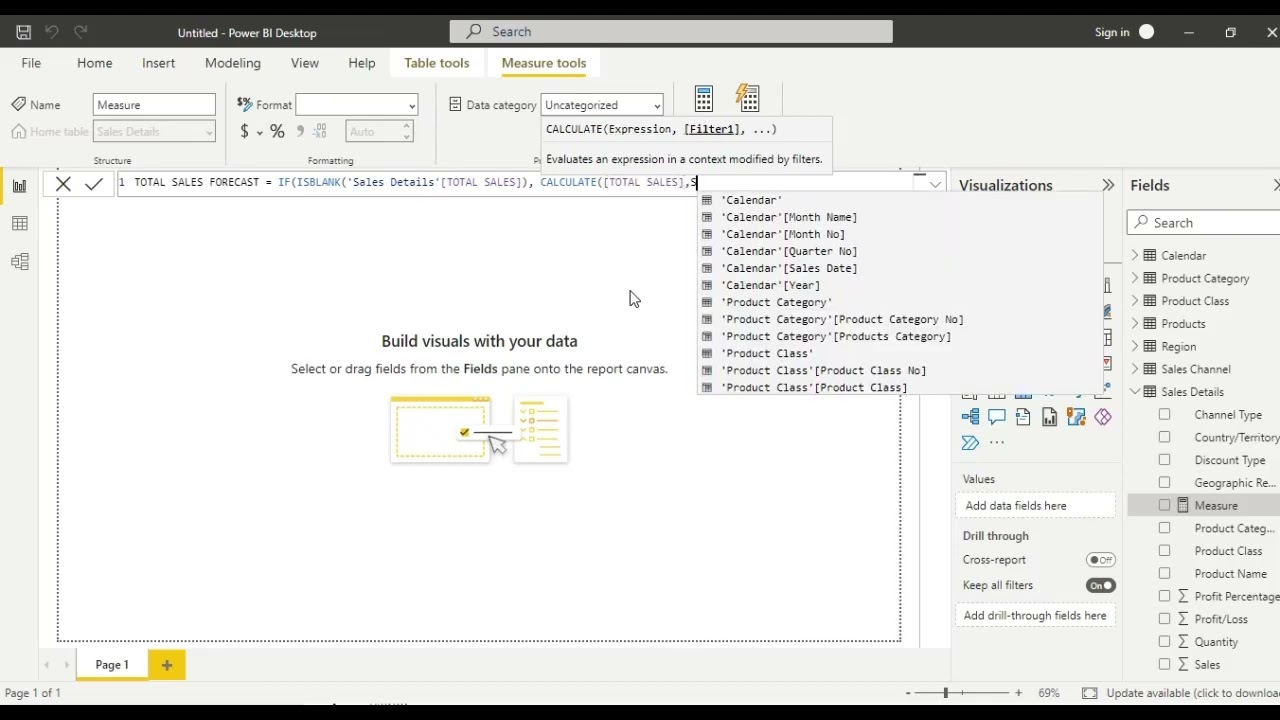Check the Country/Territory field
This screenshot has width=1280, height=720.
1164,437
